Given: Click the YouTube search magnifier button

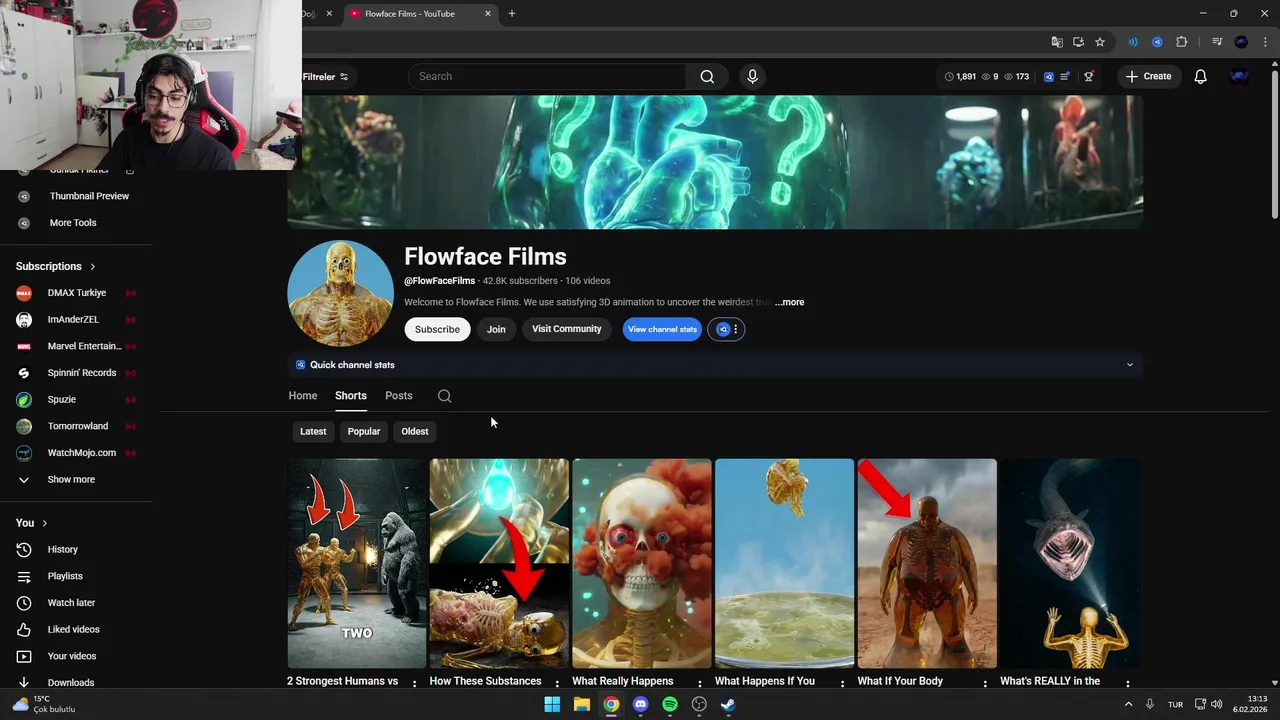Looking at the screenshot, I should (707, 77).
